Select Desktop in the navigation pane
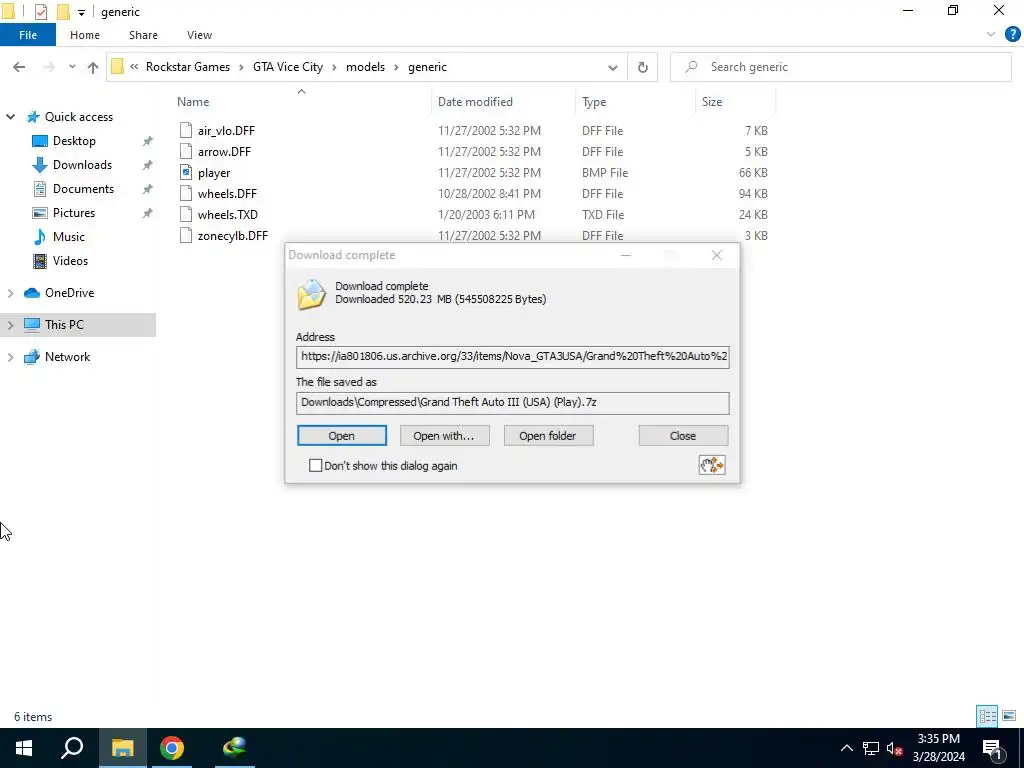The width and height of the screenshot is (1024, 768). 74,141
